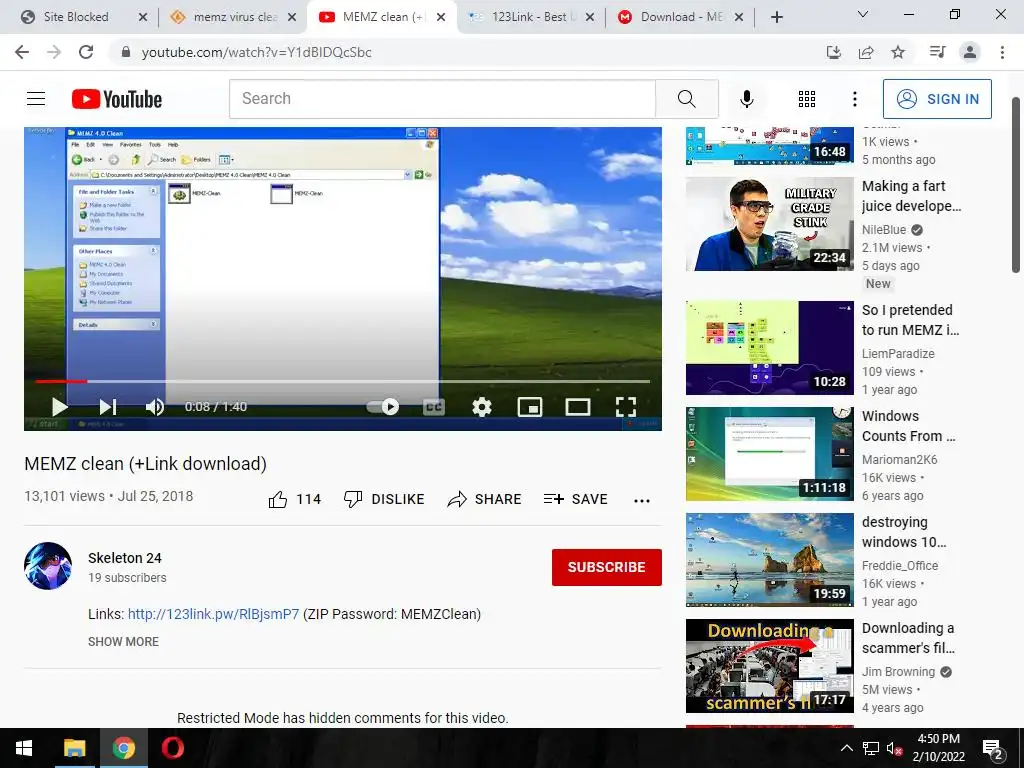Bookmark this page with the star icon
The image size is (1024, 768).
[x=898, y=52]
